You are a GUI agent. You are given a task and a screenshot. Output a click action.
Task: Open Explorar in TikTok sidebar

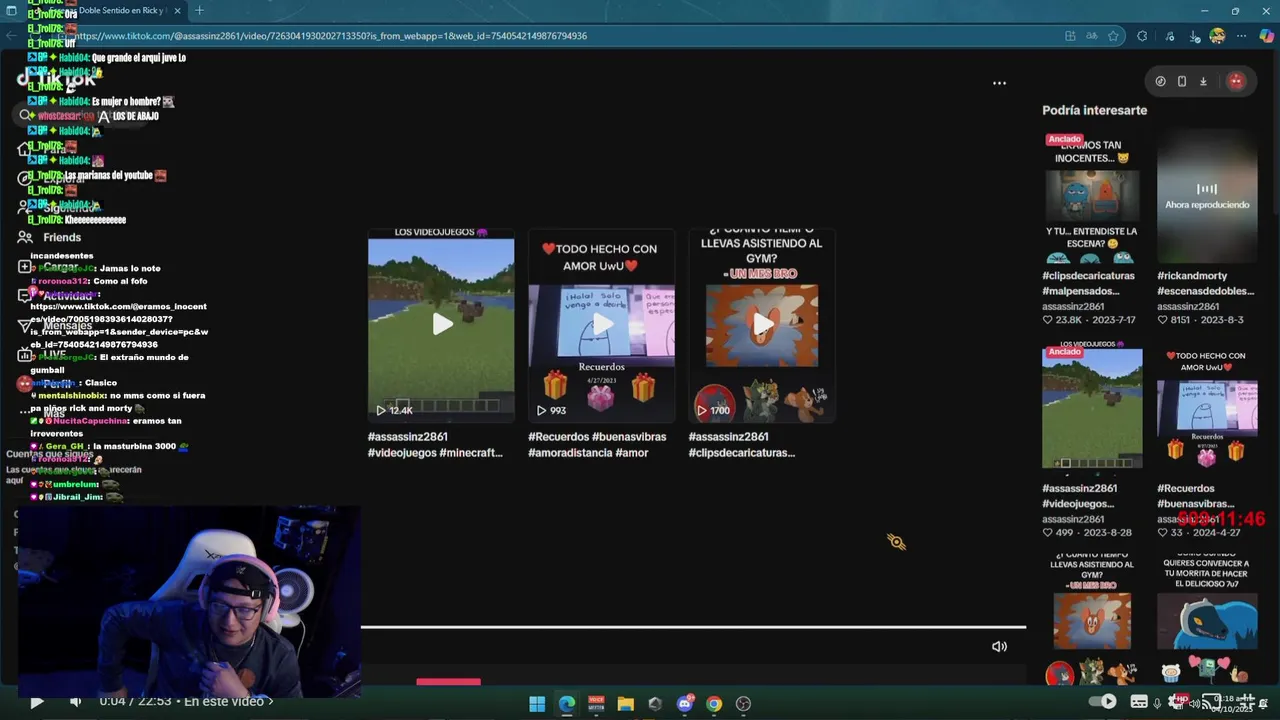tap(52, 179)
